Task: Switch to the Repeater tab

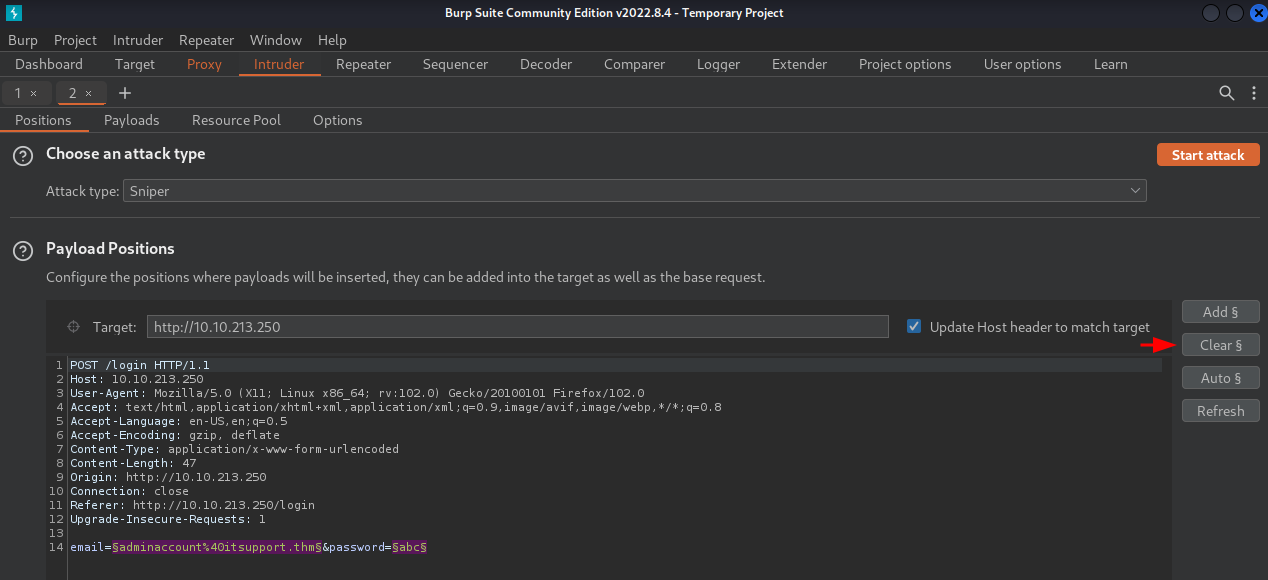Action: tap(363, 64)
